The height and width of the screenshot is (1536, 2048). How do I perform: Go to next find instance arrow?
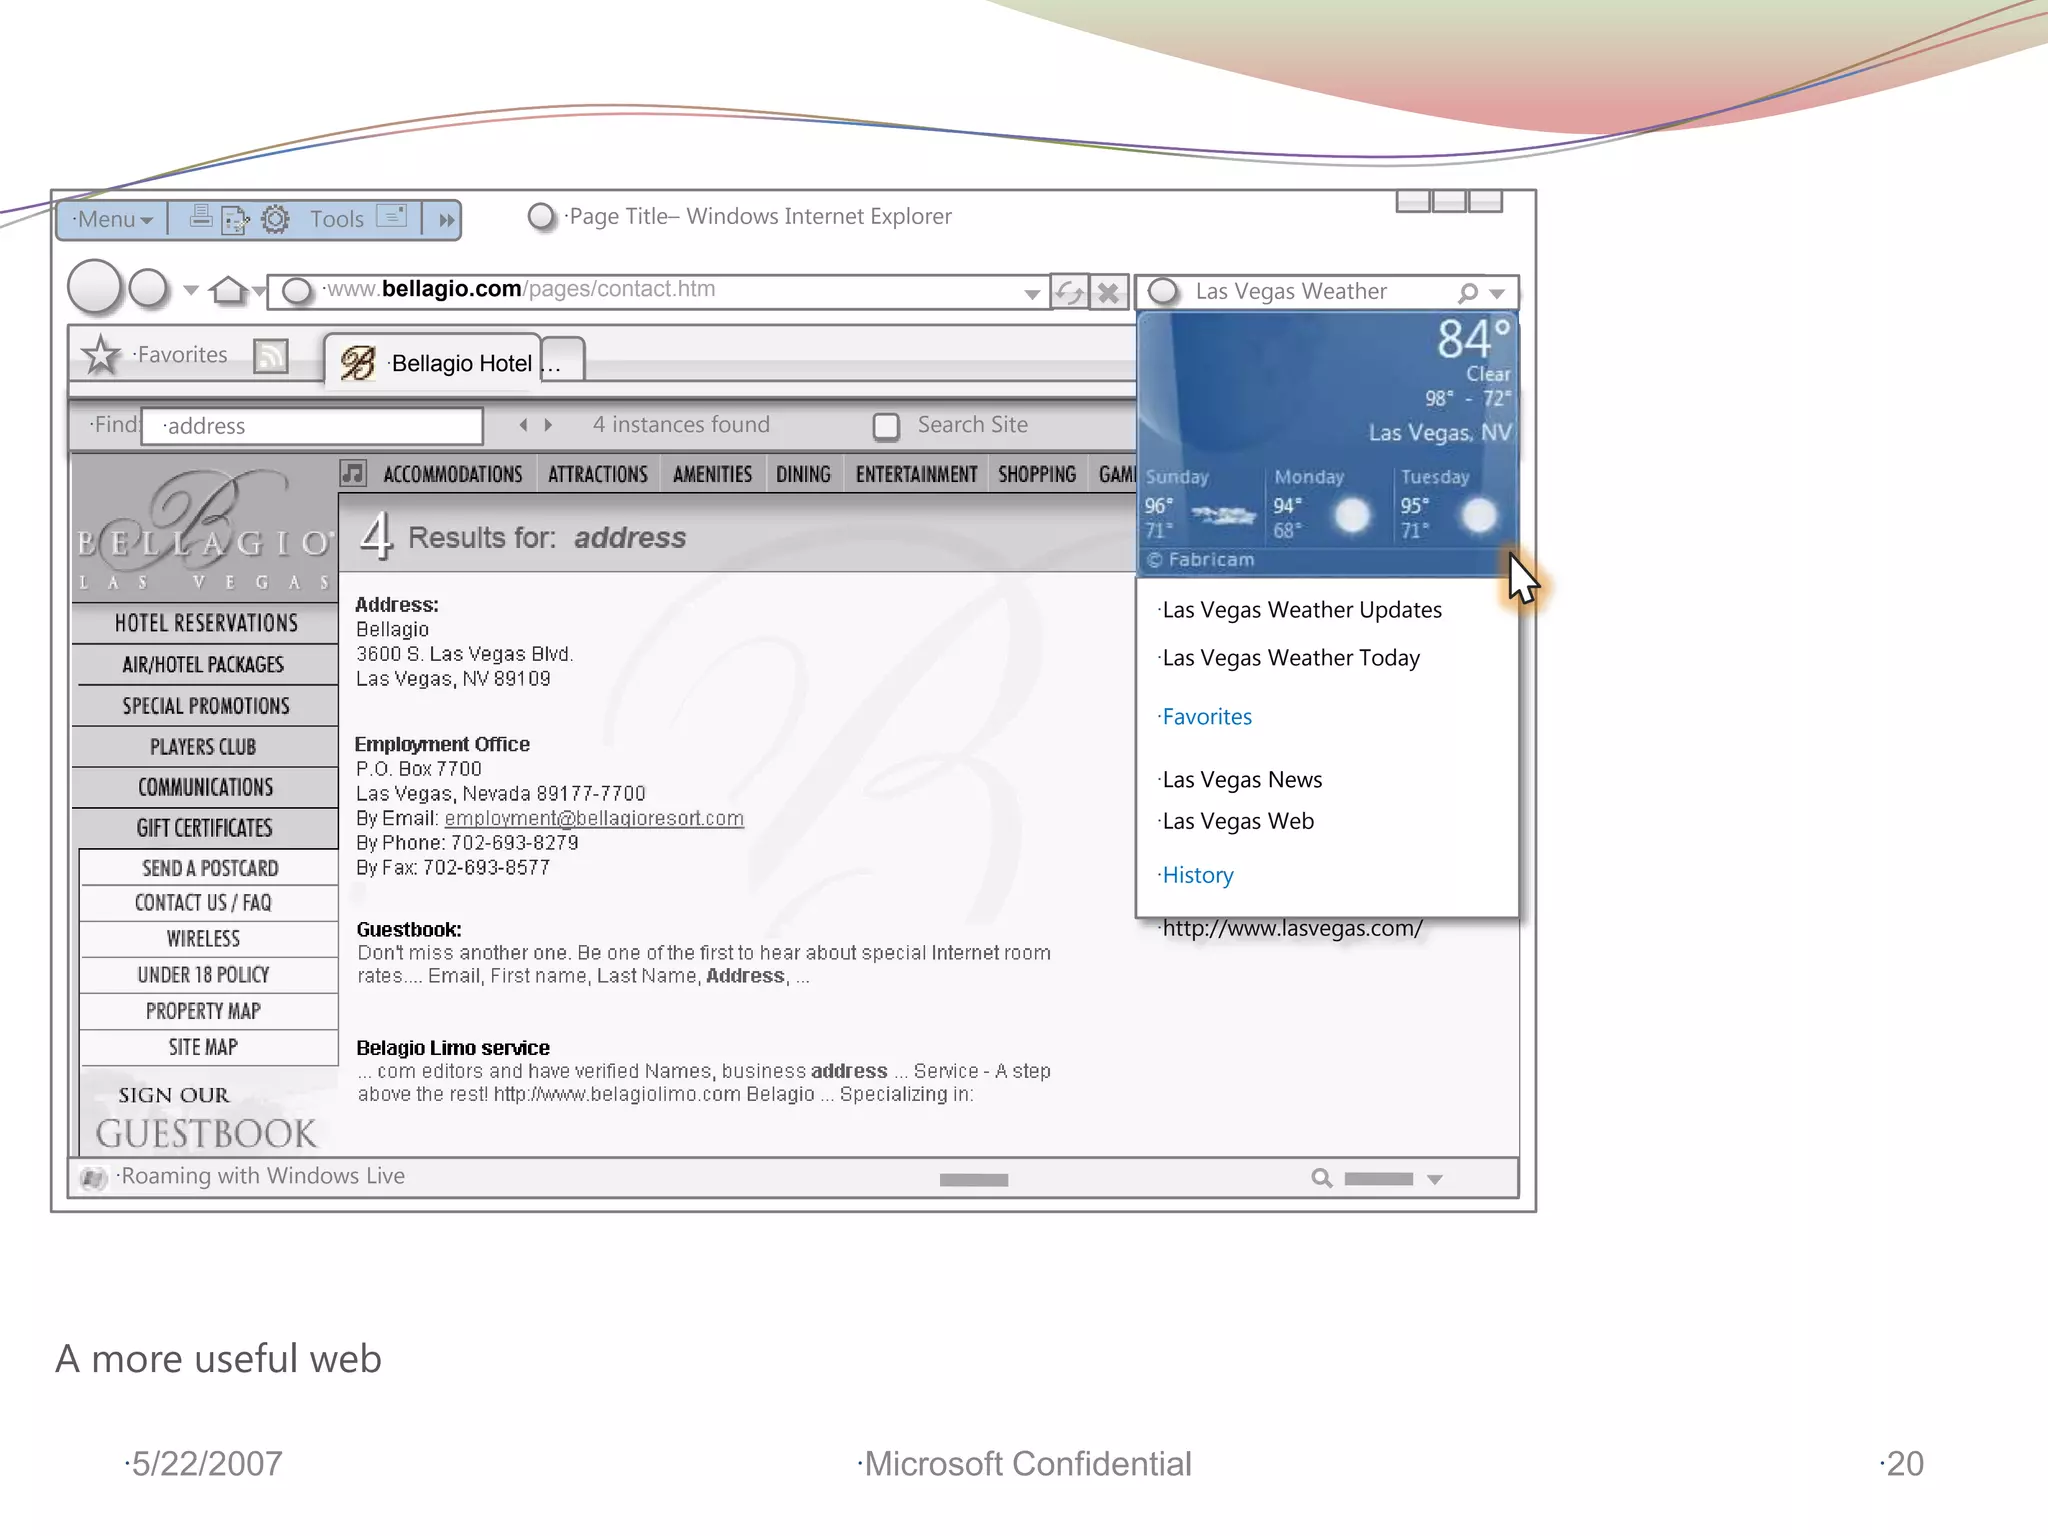548,425
